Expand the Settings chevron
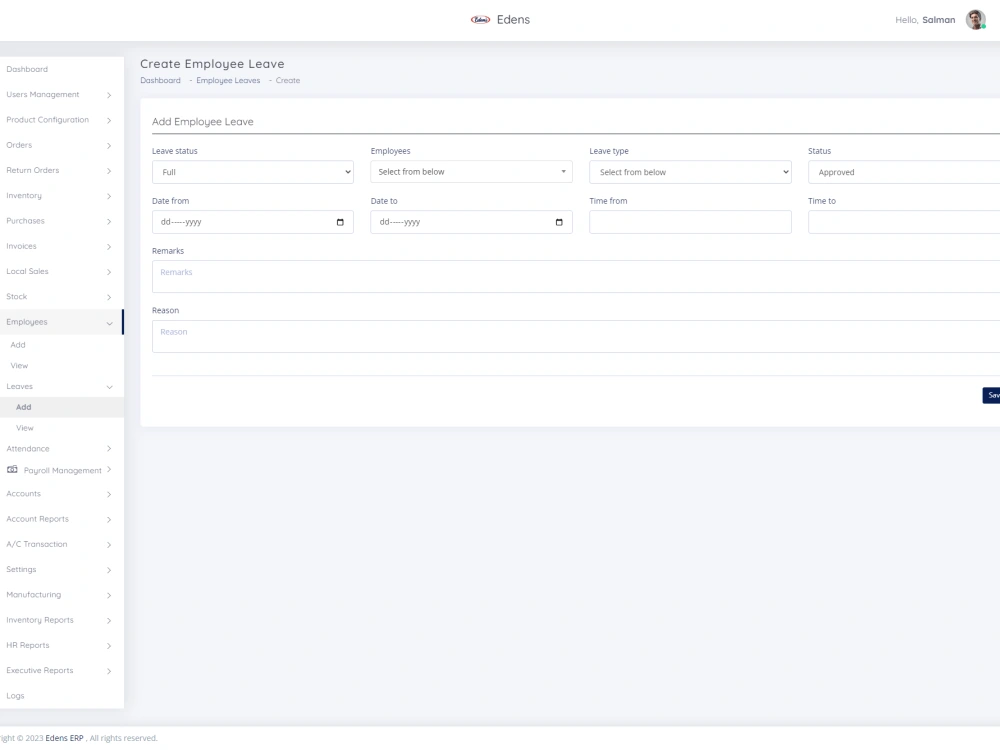This screenshot has height=750, width=1000. (109, 570)
